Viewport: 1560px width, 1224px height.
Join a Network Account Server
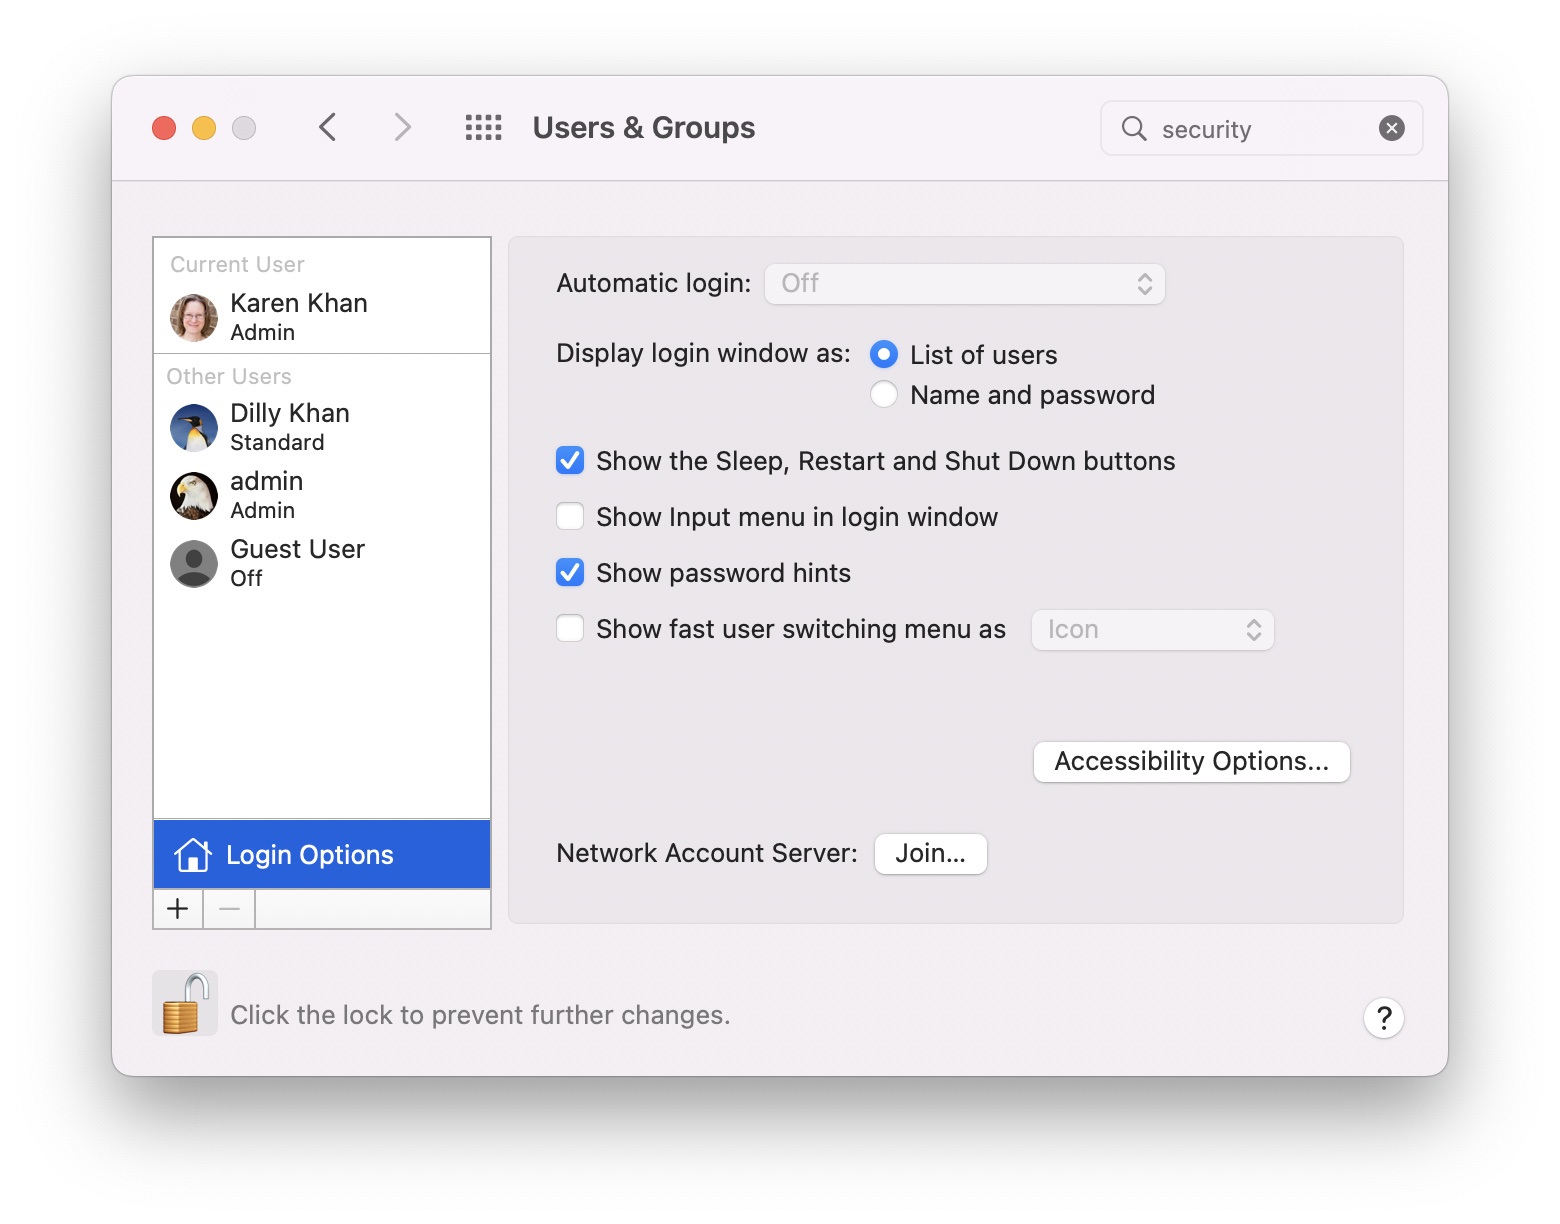[x=929, y=853]
